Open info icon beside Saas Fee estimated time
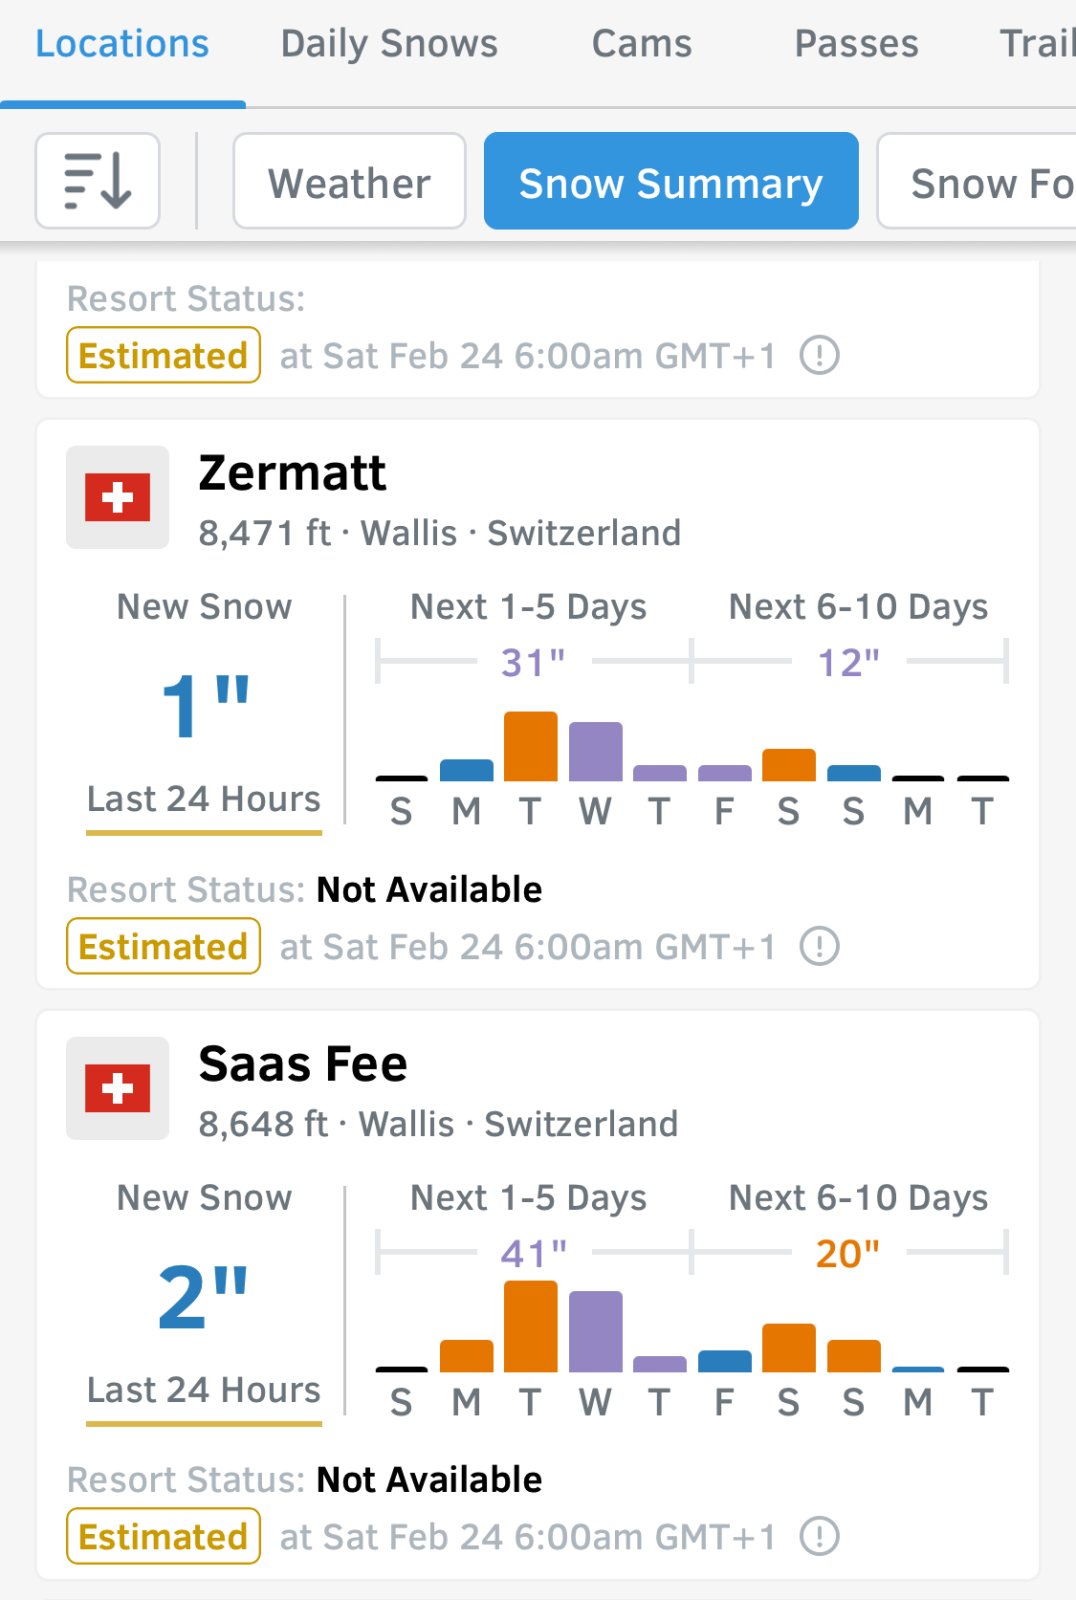Screen dimensions: 1076x1600 [820, 1536]
